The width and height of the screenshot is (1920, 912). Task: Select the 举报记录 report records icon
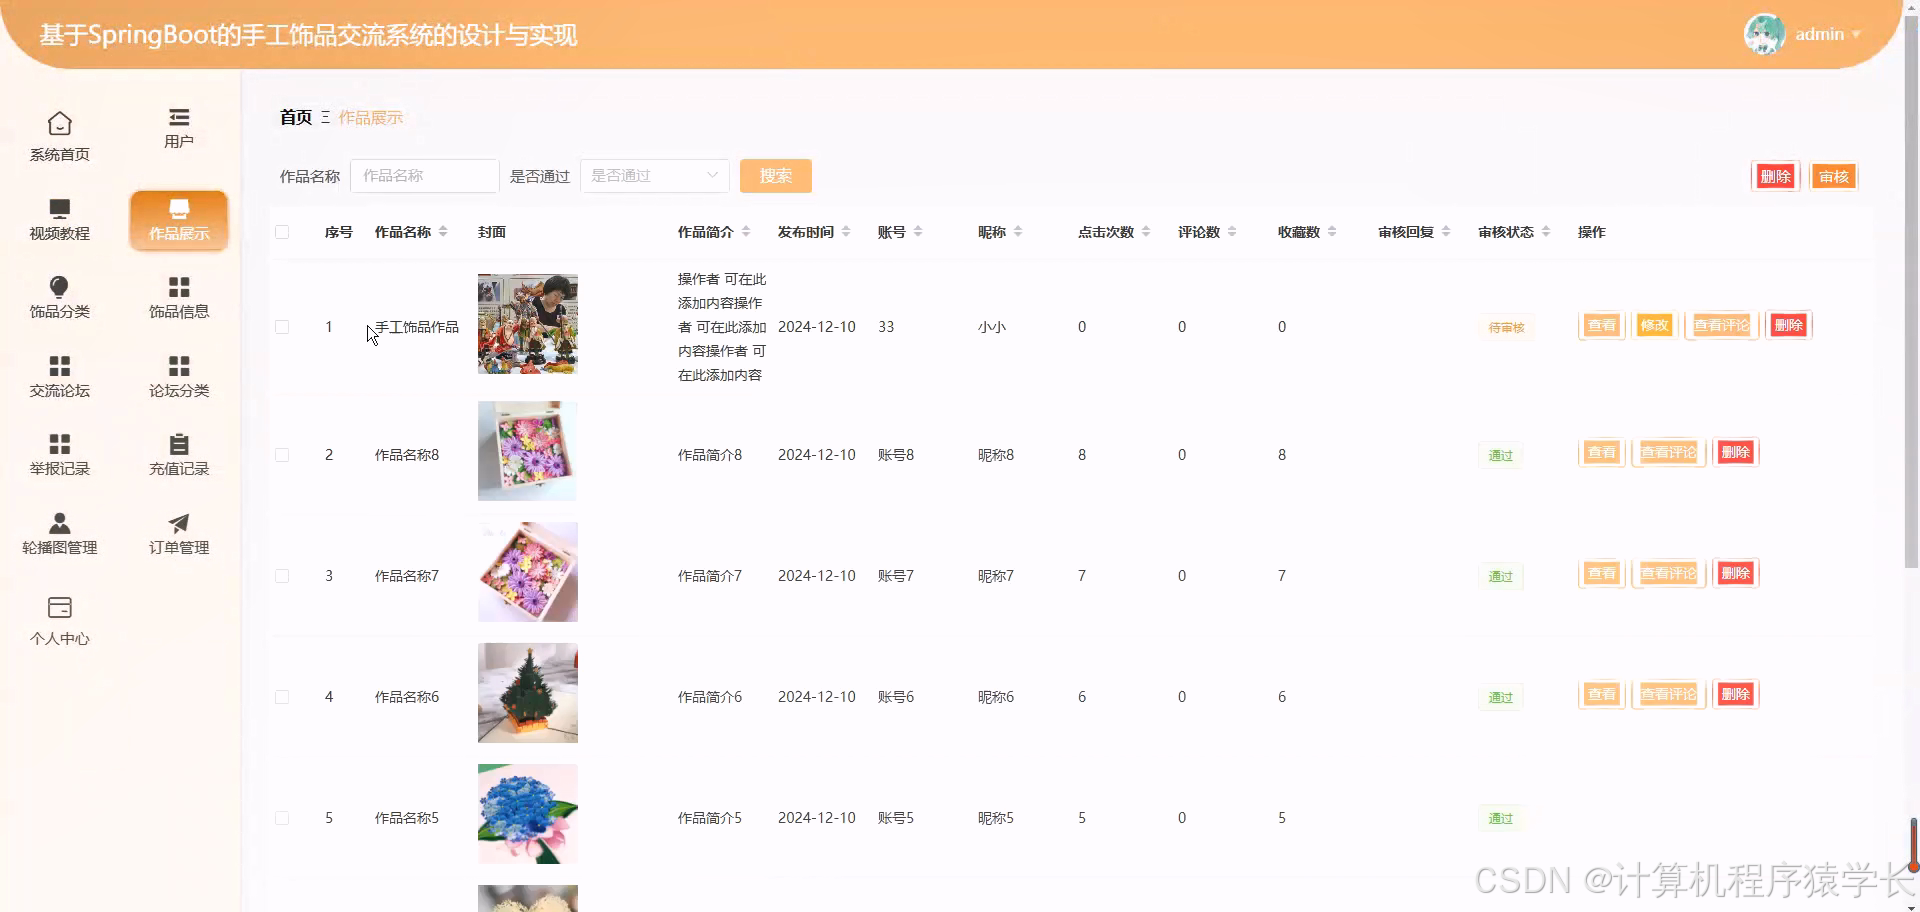pos(59,453)
